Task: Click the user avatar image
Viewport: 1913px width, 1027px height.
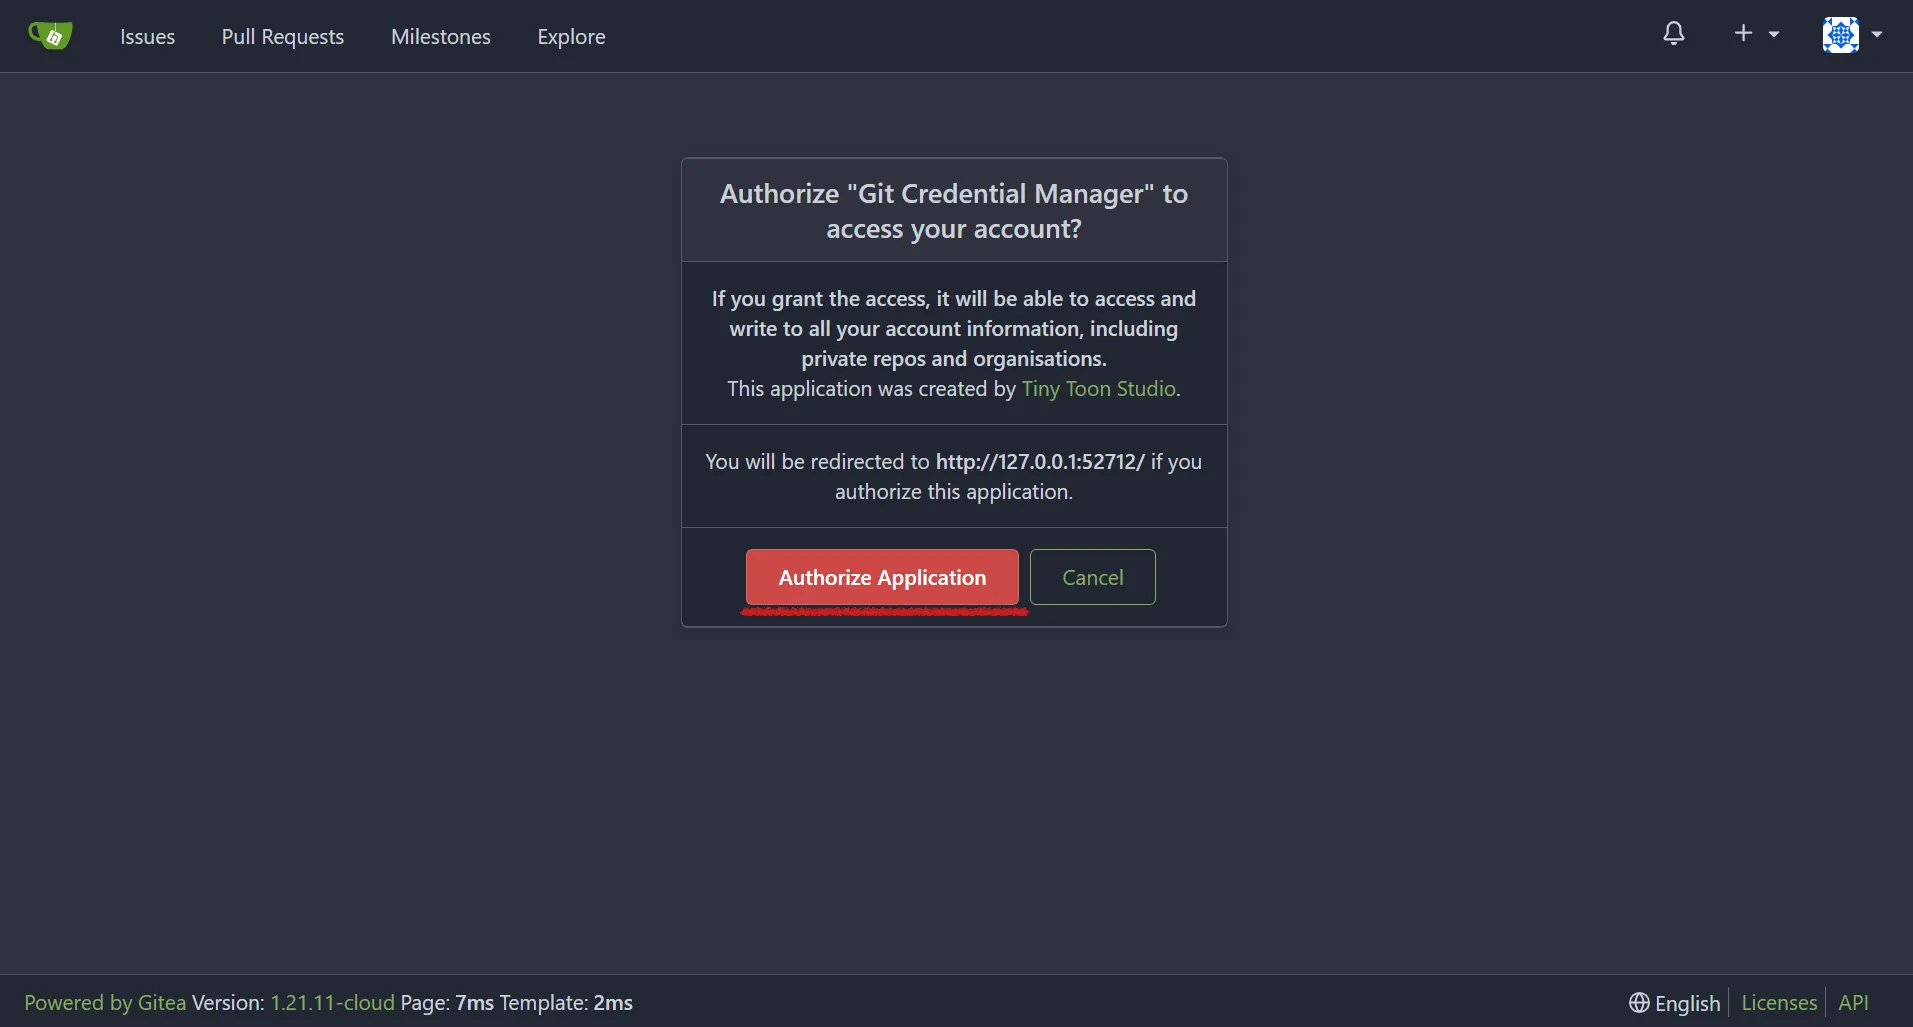Action: tap(1841, 35)
